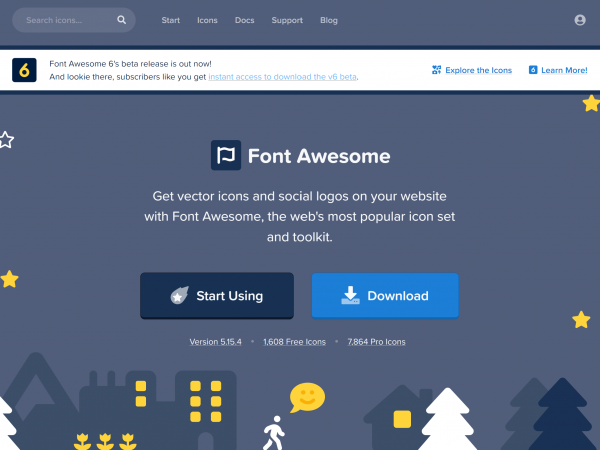The width and height of the screenshot is (600, 450).
Task: Open the Docs navigation item
Action: coord(245,20)
